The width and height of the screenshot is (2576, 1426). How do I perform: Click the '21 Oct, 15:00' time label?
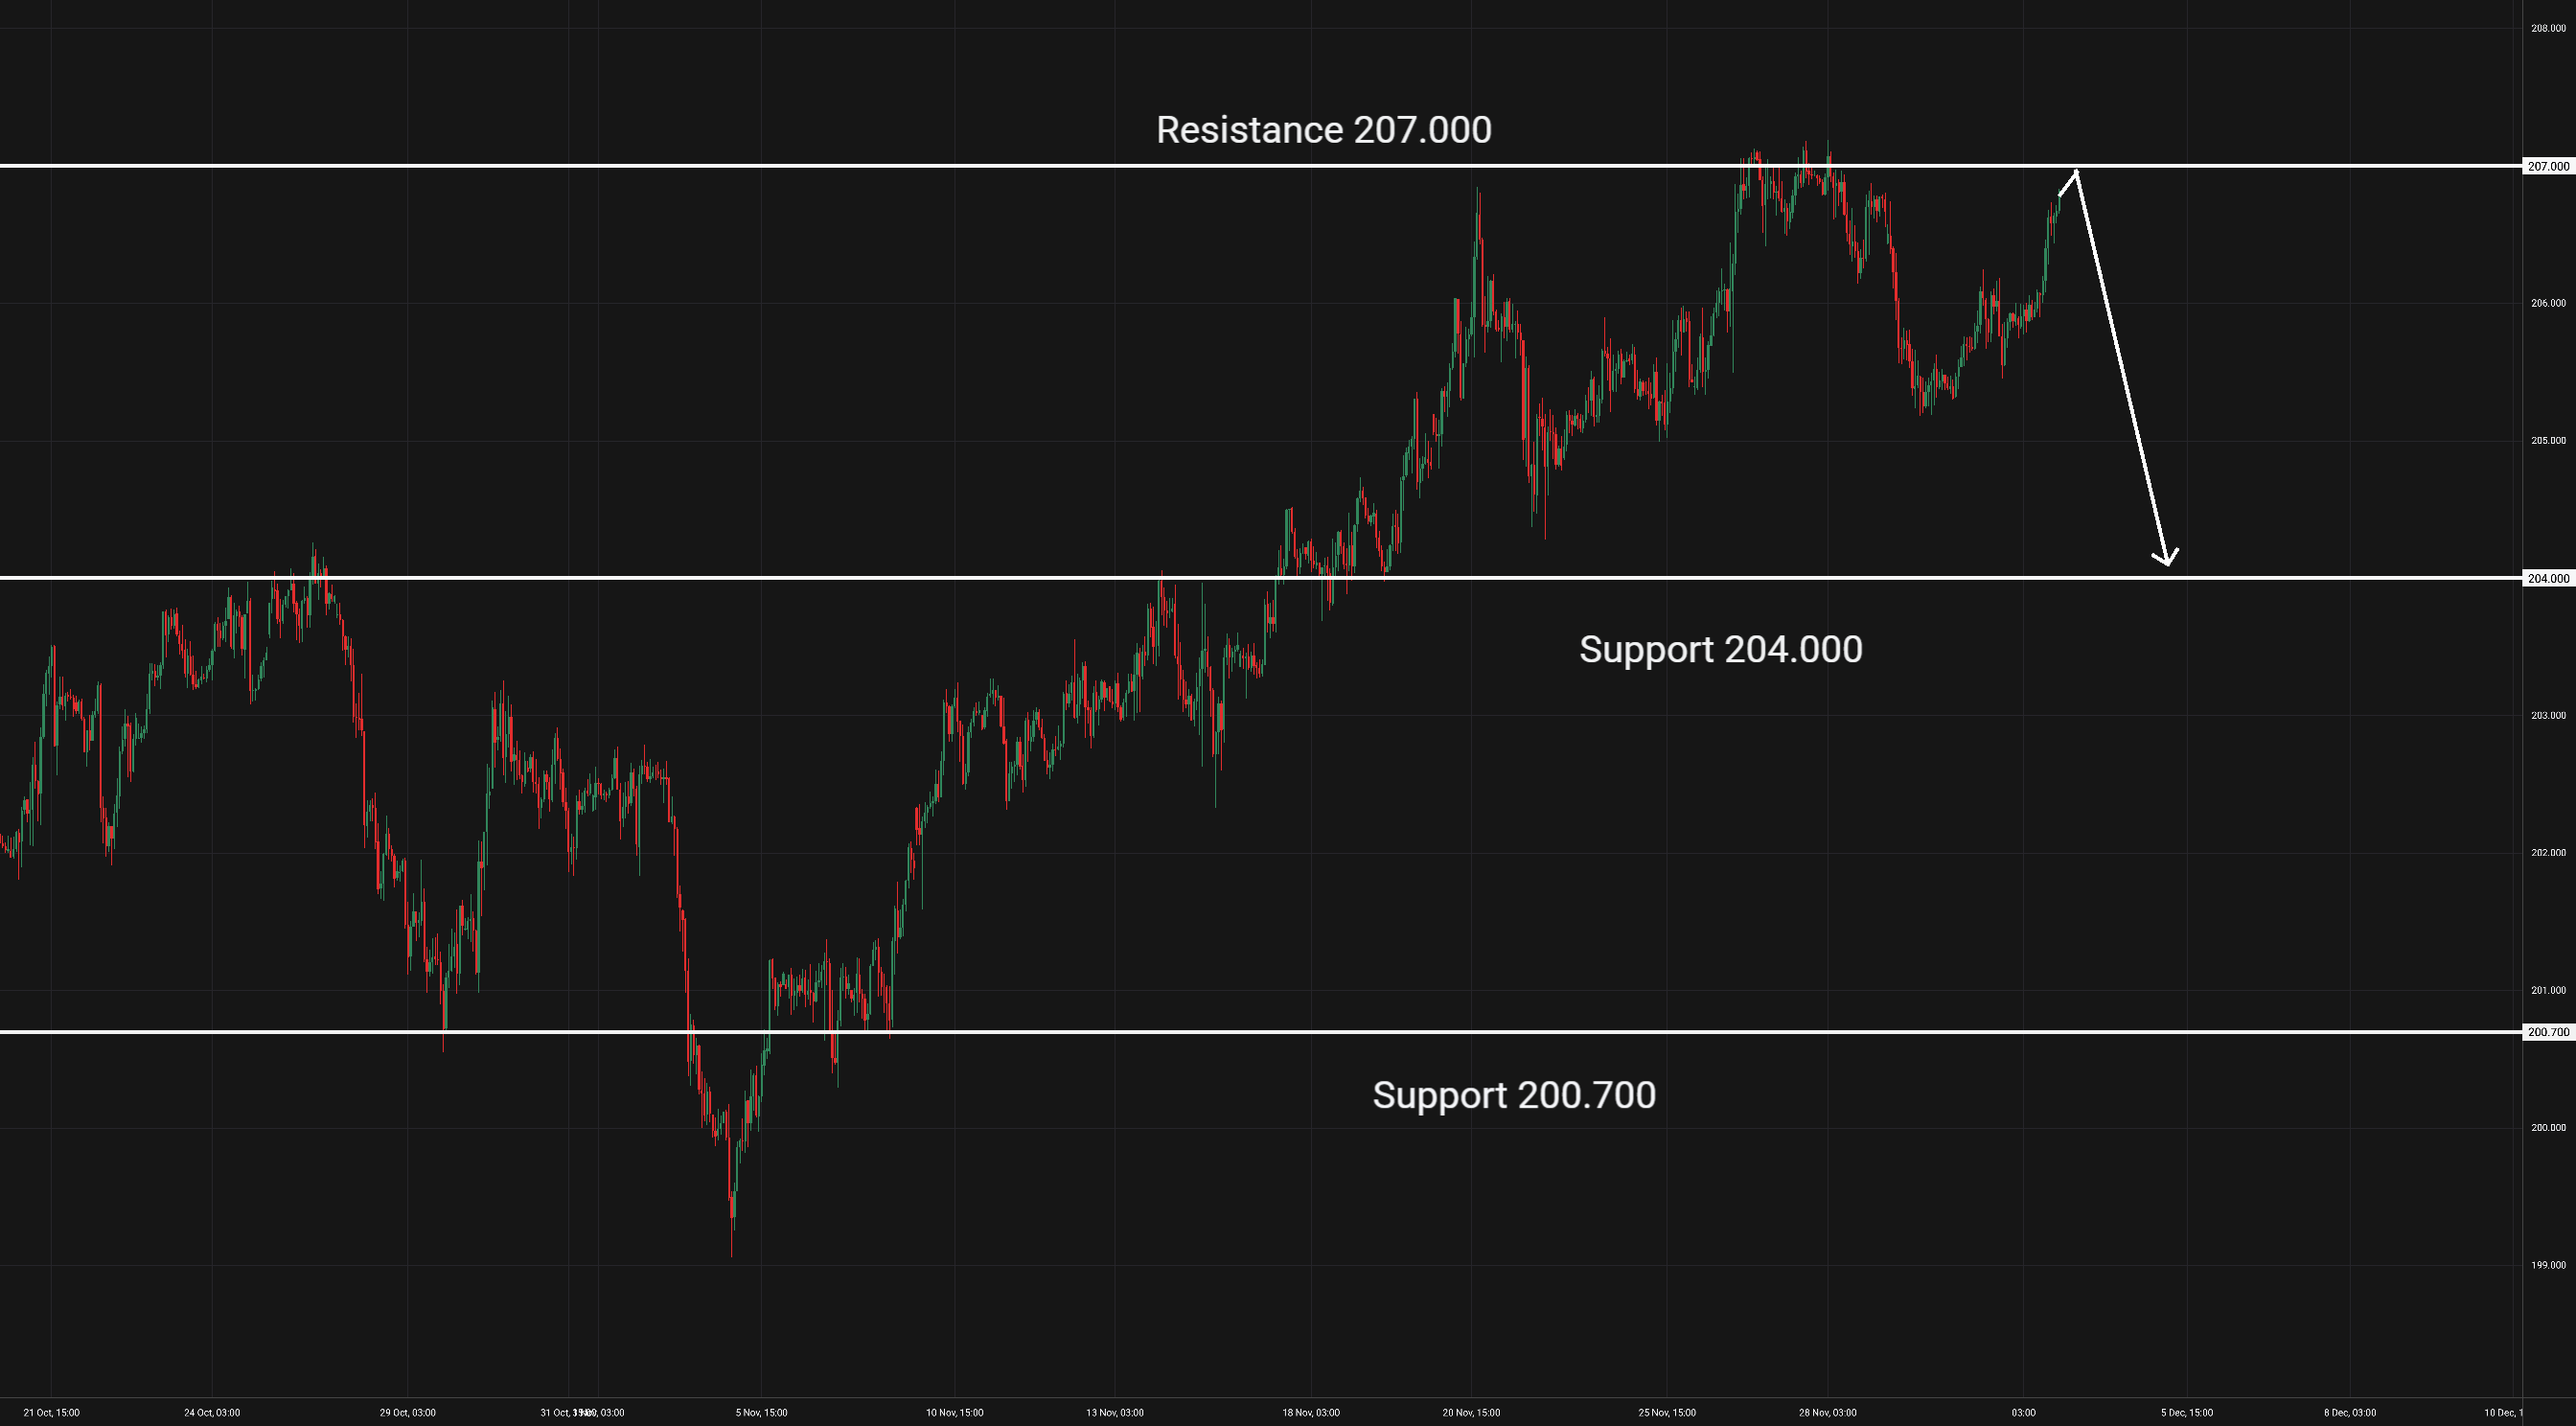pyautogui.click(x=51, y=1412)
